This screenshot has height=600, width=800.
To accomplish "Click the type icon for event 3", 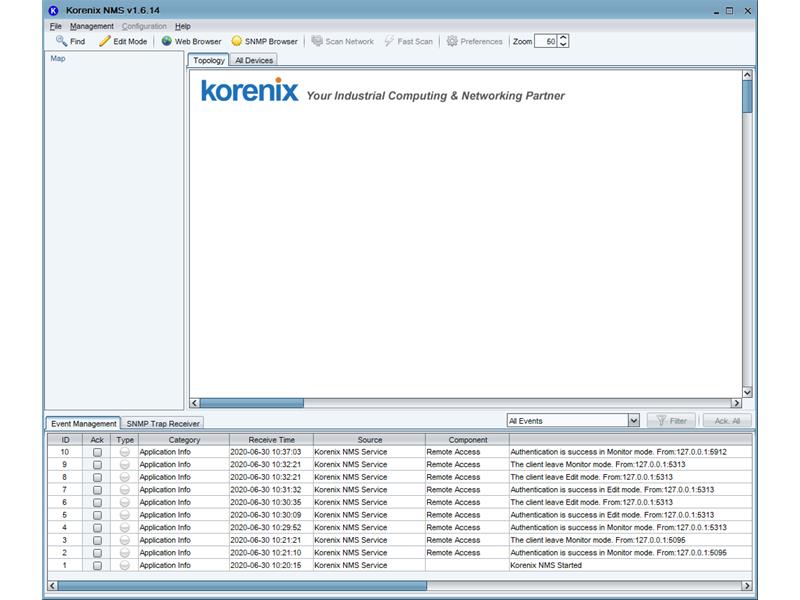I will point(124,540).
